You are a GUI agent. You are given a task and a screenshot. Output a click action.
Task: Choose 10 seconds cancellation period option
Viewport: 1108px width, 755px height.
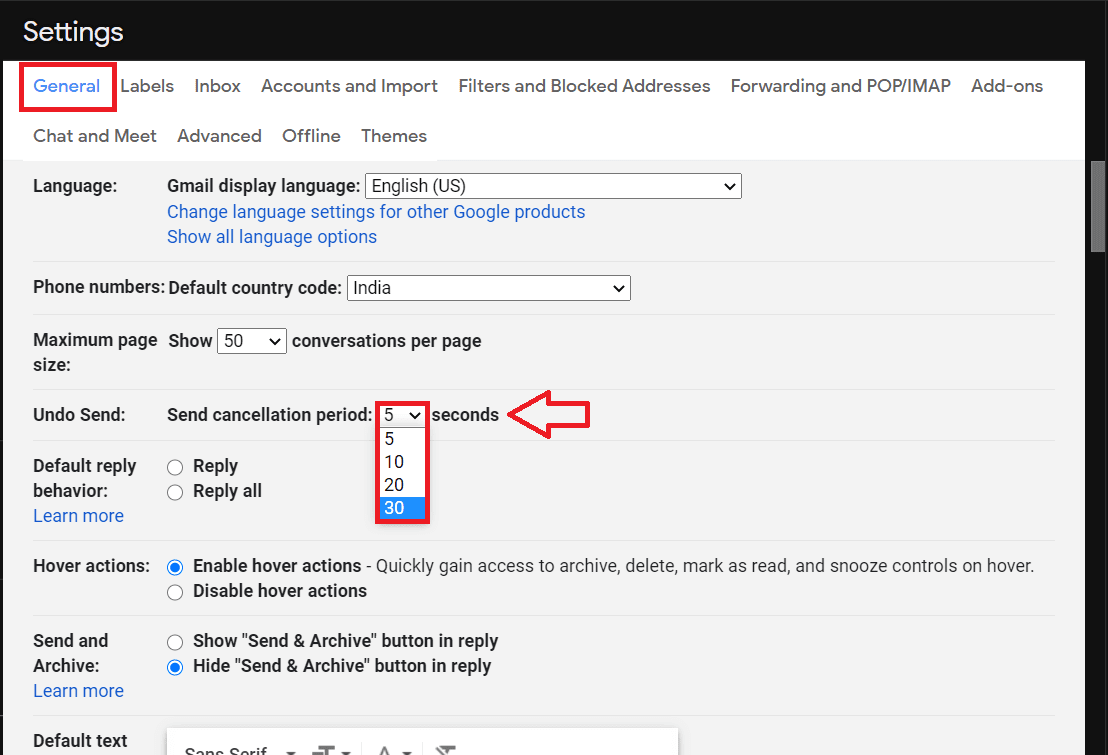(x=402, y=462)
